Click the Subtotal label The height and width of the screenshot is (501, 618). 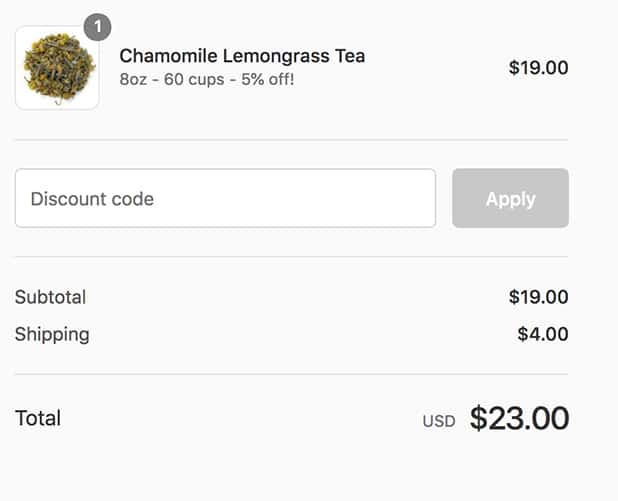point(50,297)
